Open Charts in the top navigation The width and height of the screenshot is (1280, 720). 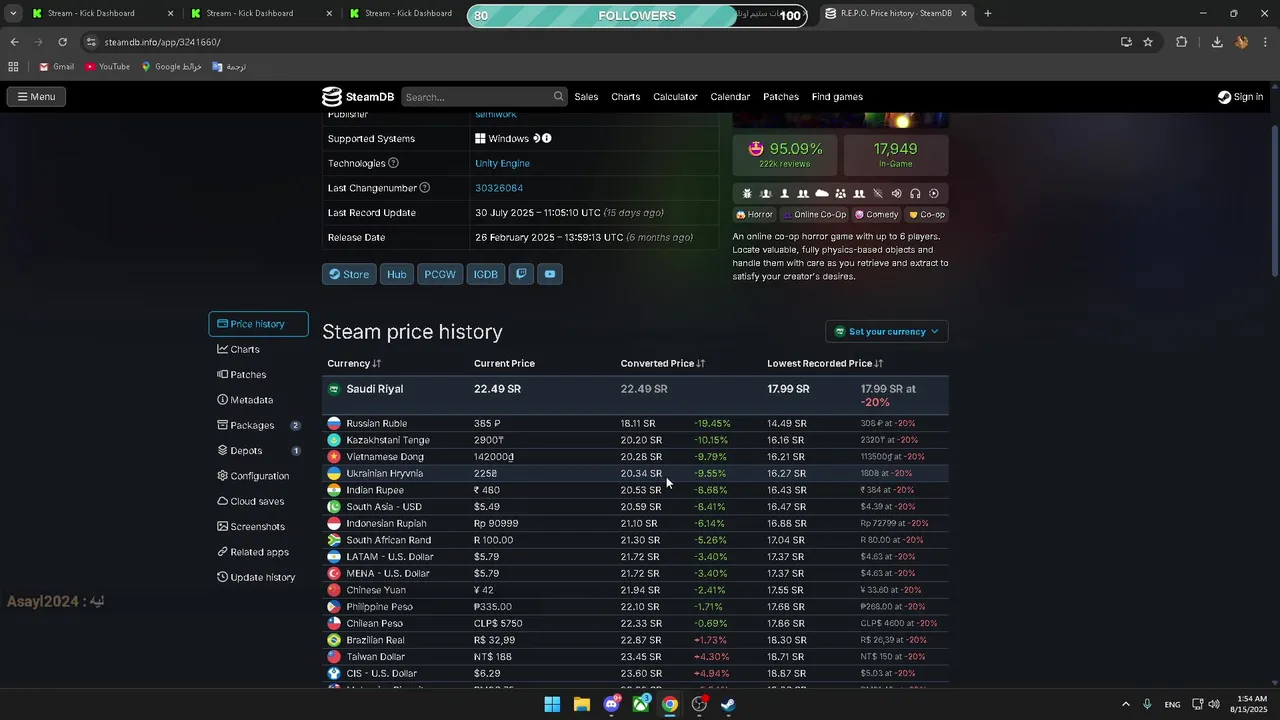[626, 97]
